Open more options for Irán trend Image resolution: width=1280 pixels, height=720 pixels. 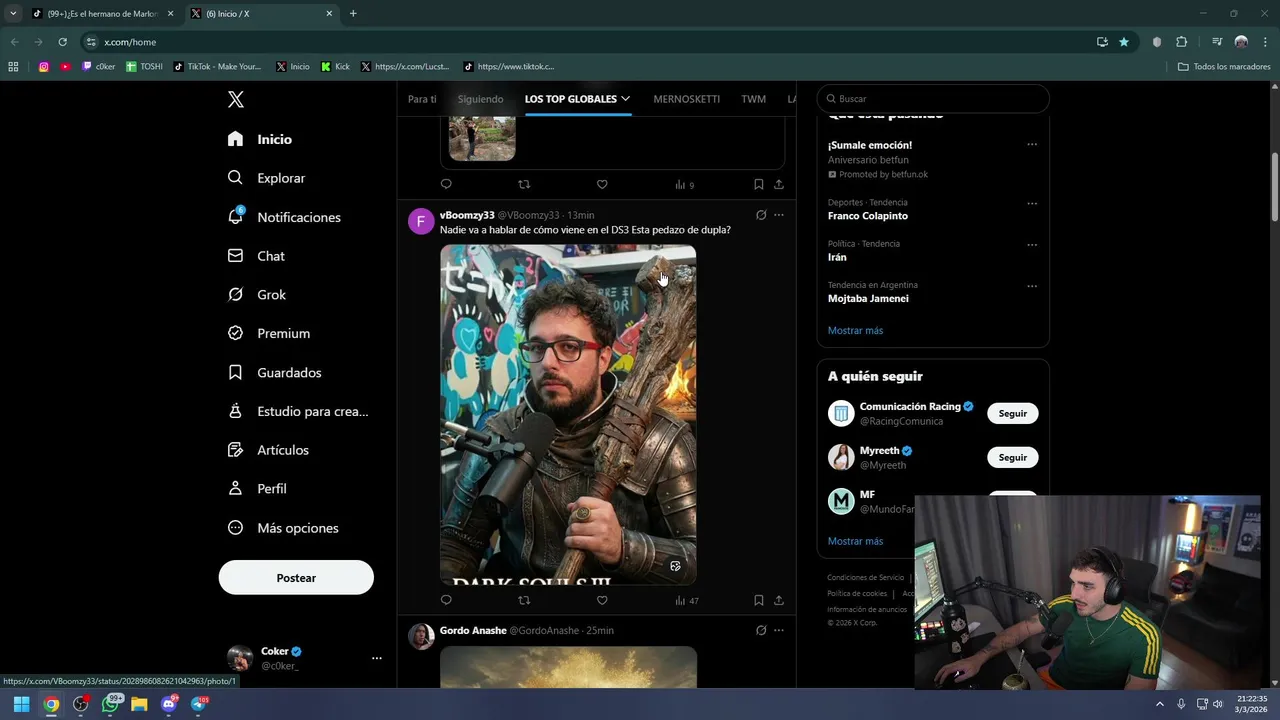1032,244
